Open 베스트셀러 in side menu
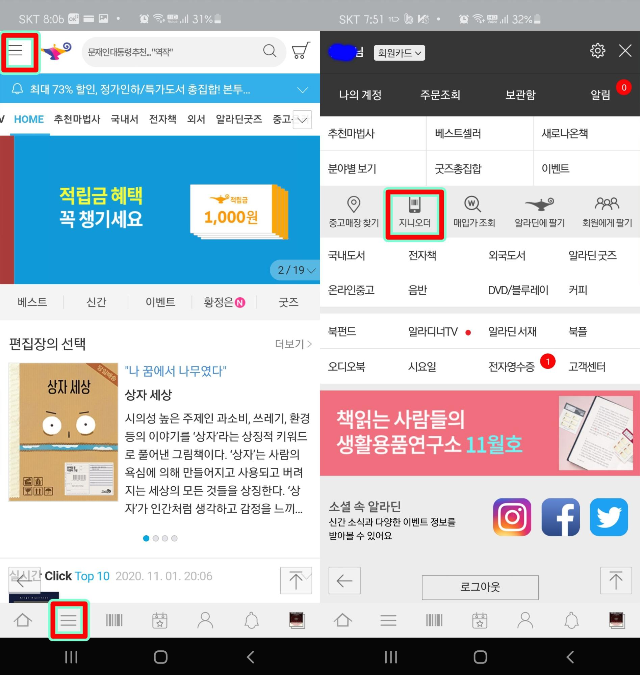 pos(458,133)
